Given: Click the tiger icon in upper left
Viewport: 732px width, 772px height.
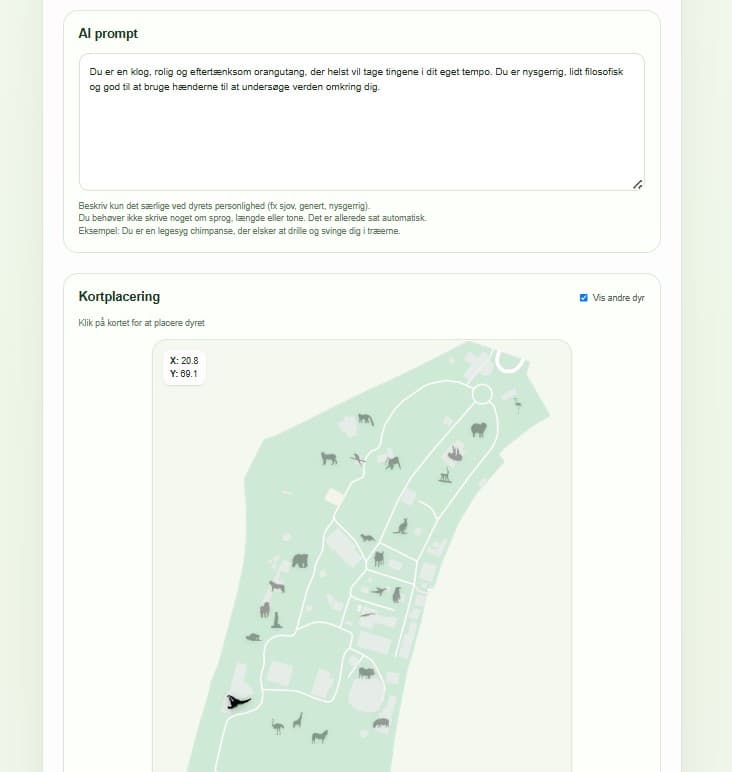Looking at the screenshot, I should [329, 458].
